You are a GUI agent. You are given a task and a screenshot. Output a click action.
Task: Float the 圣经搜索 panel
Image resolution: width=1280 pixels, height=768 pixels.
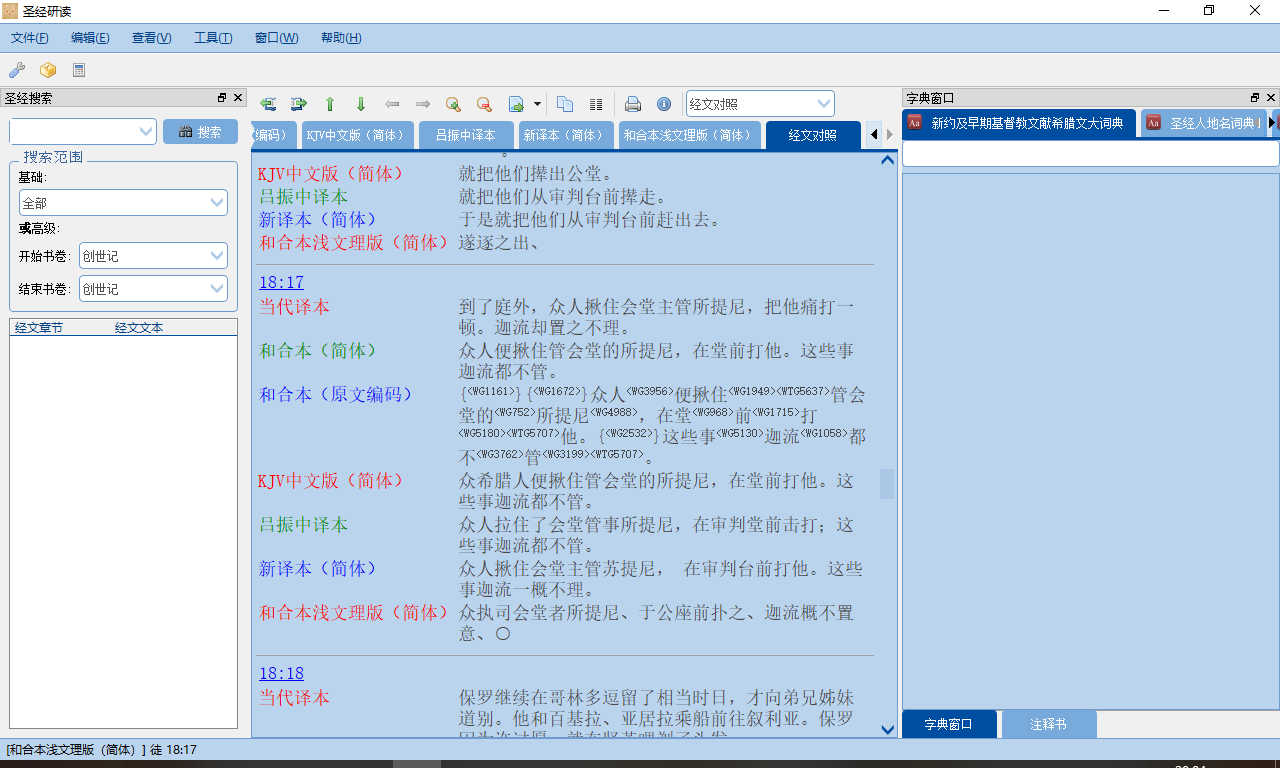pos(222,98)
